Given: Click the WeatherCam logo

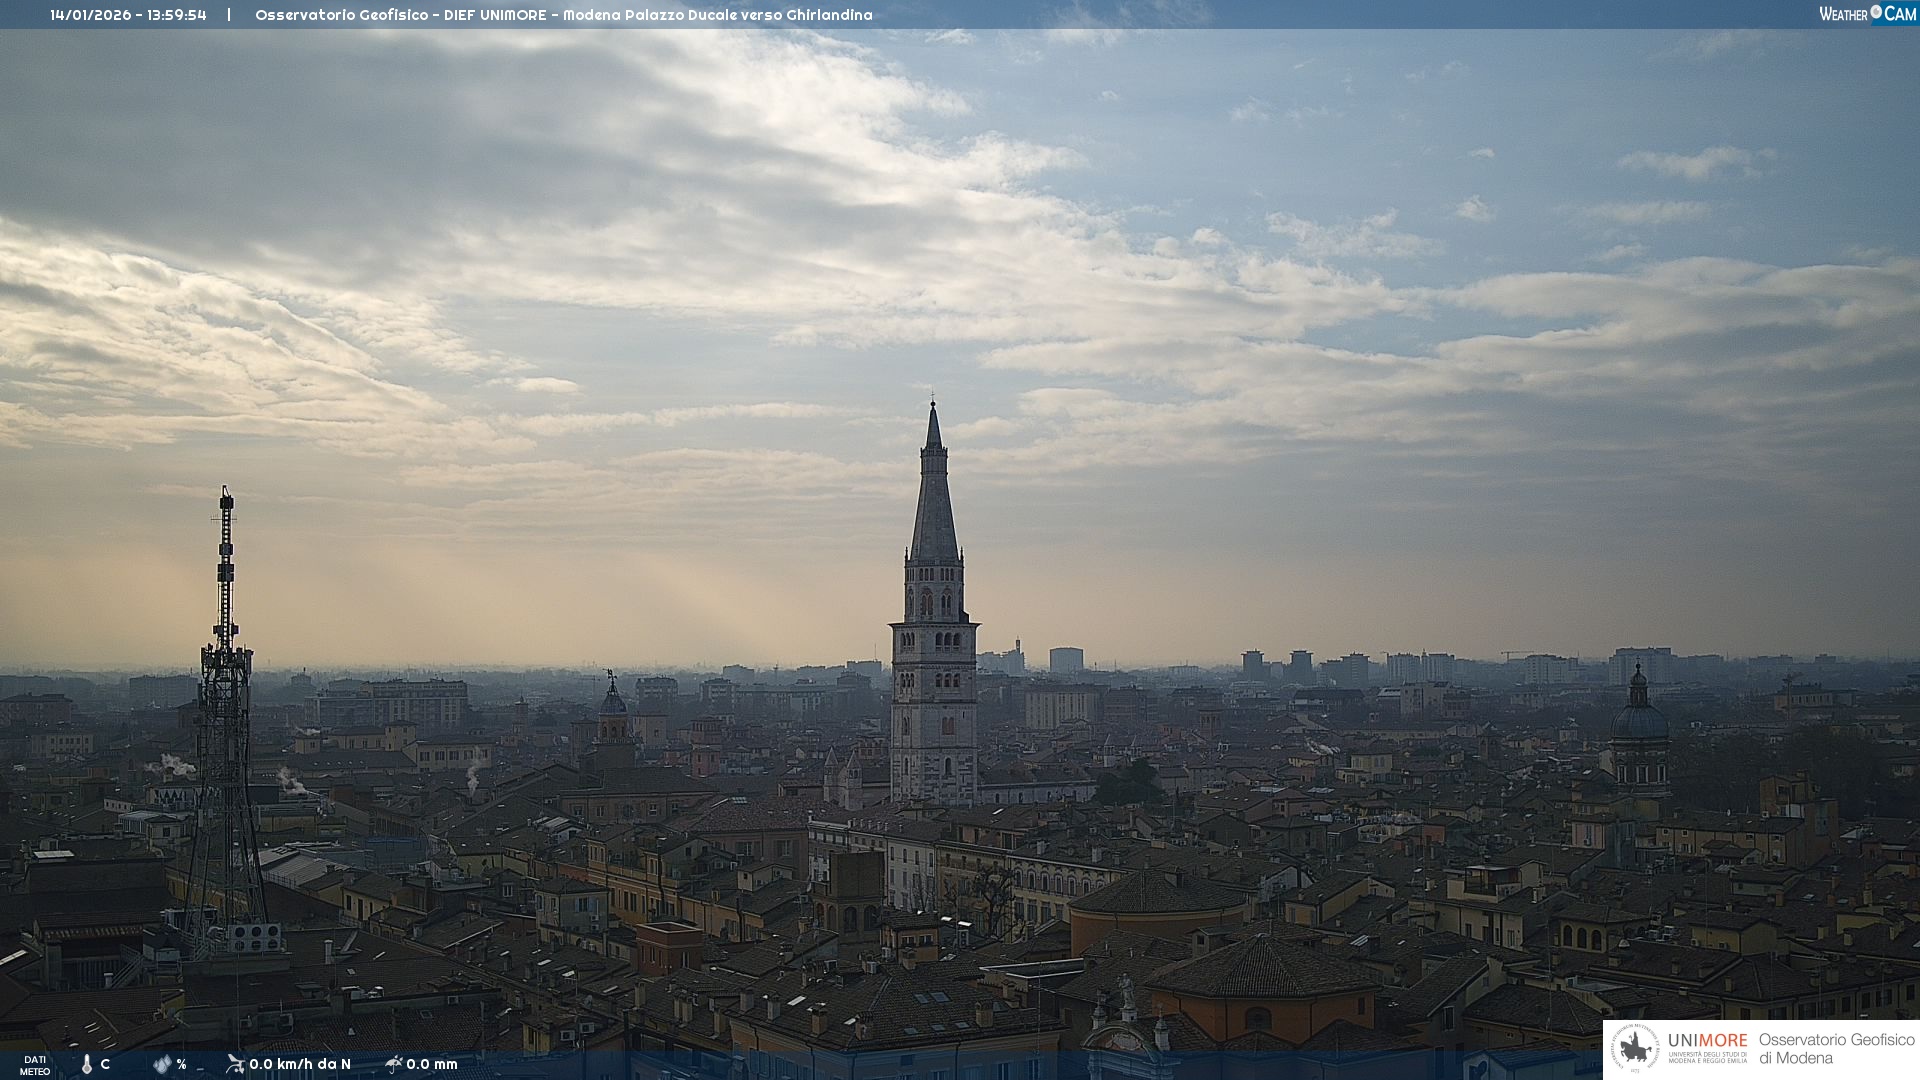Looking at the screenshot, I should point(1867,14).
